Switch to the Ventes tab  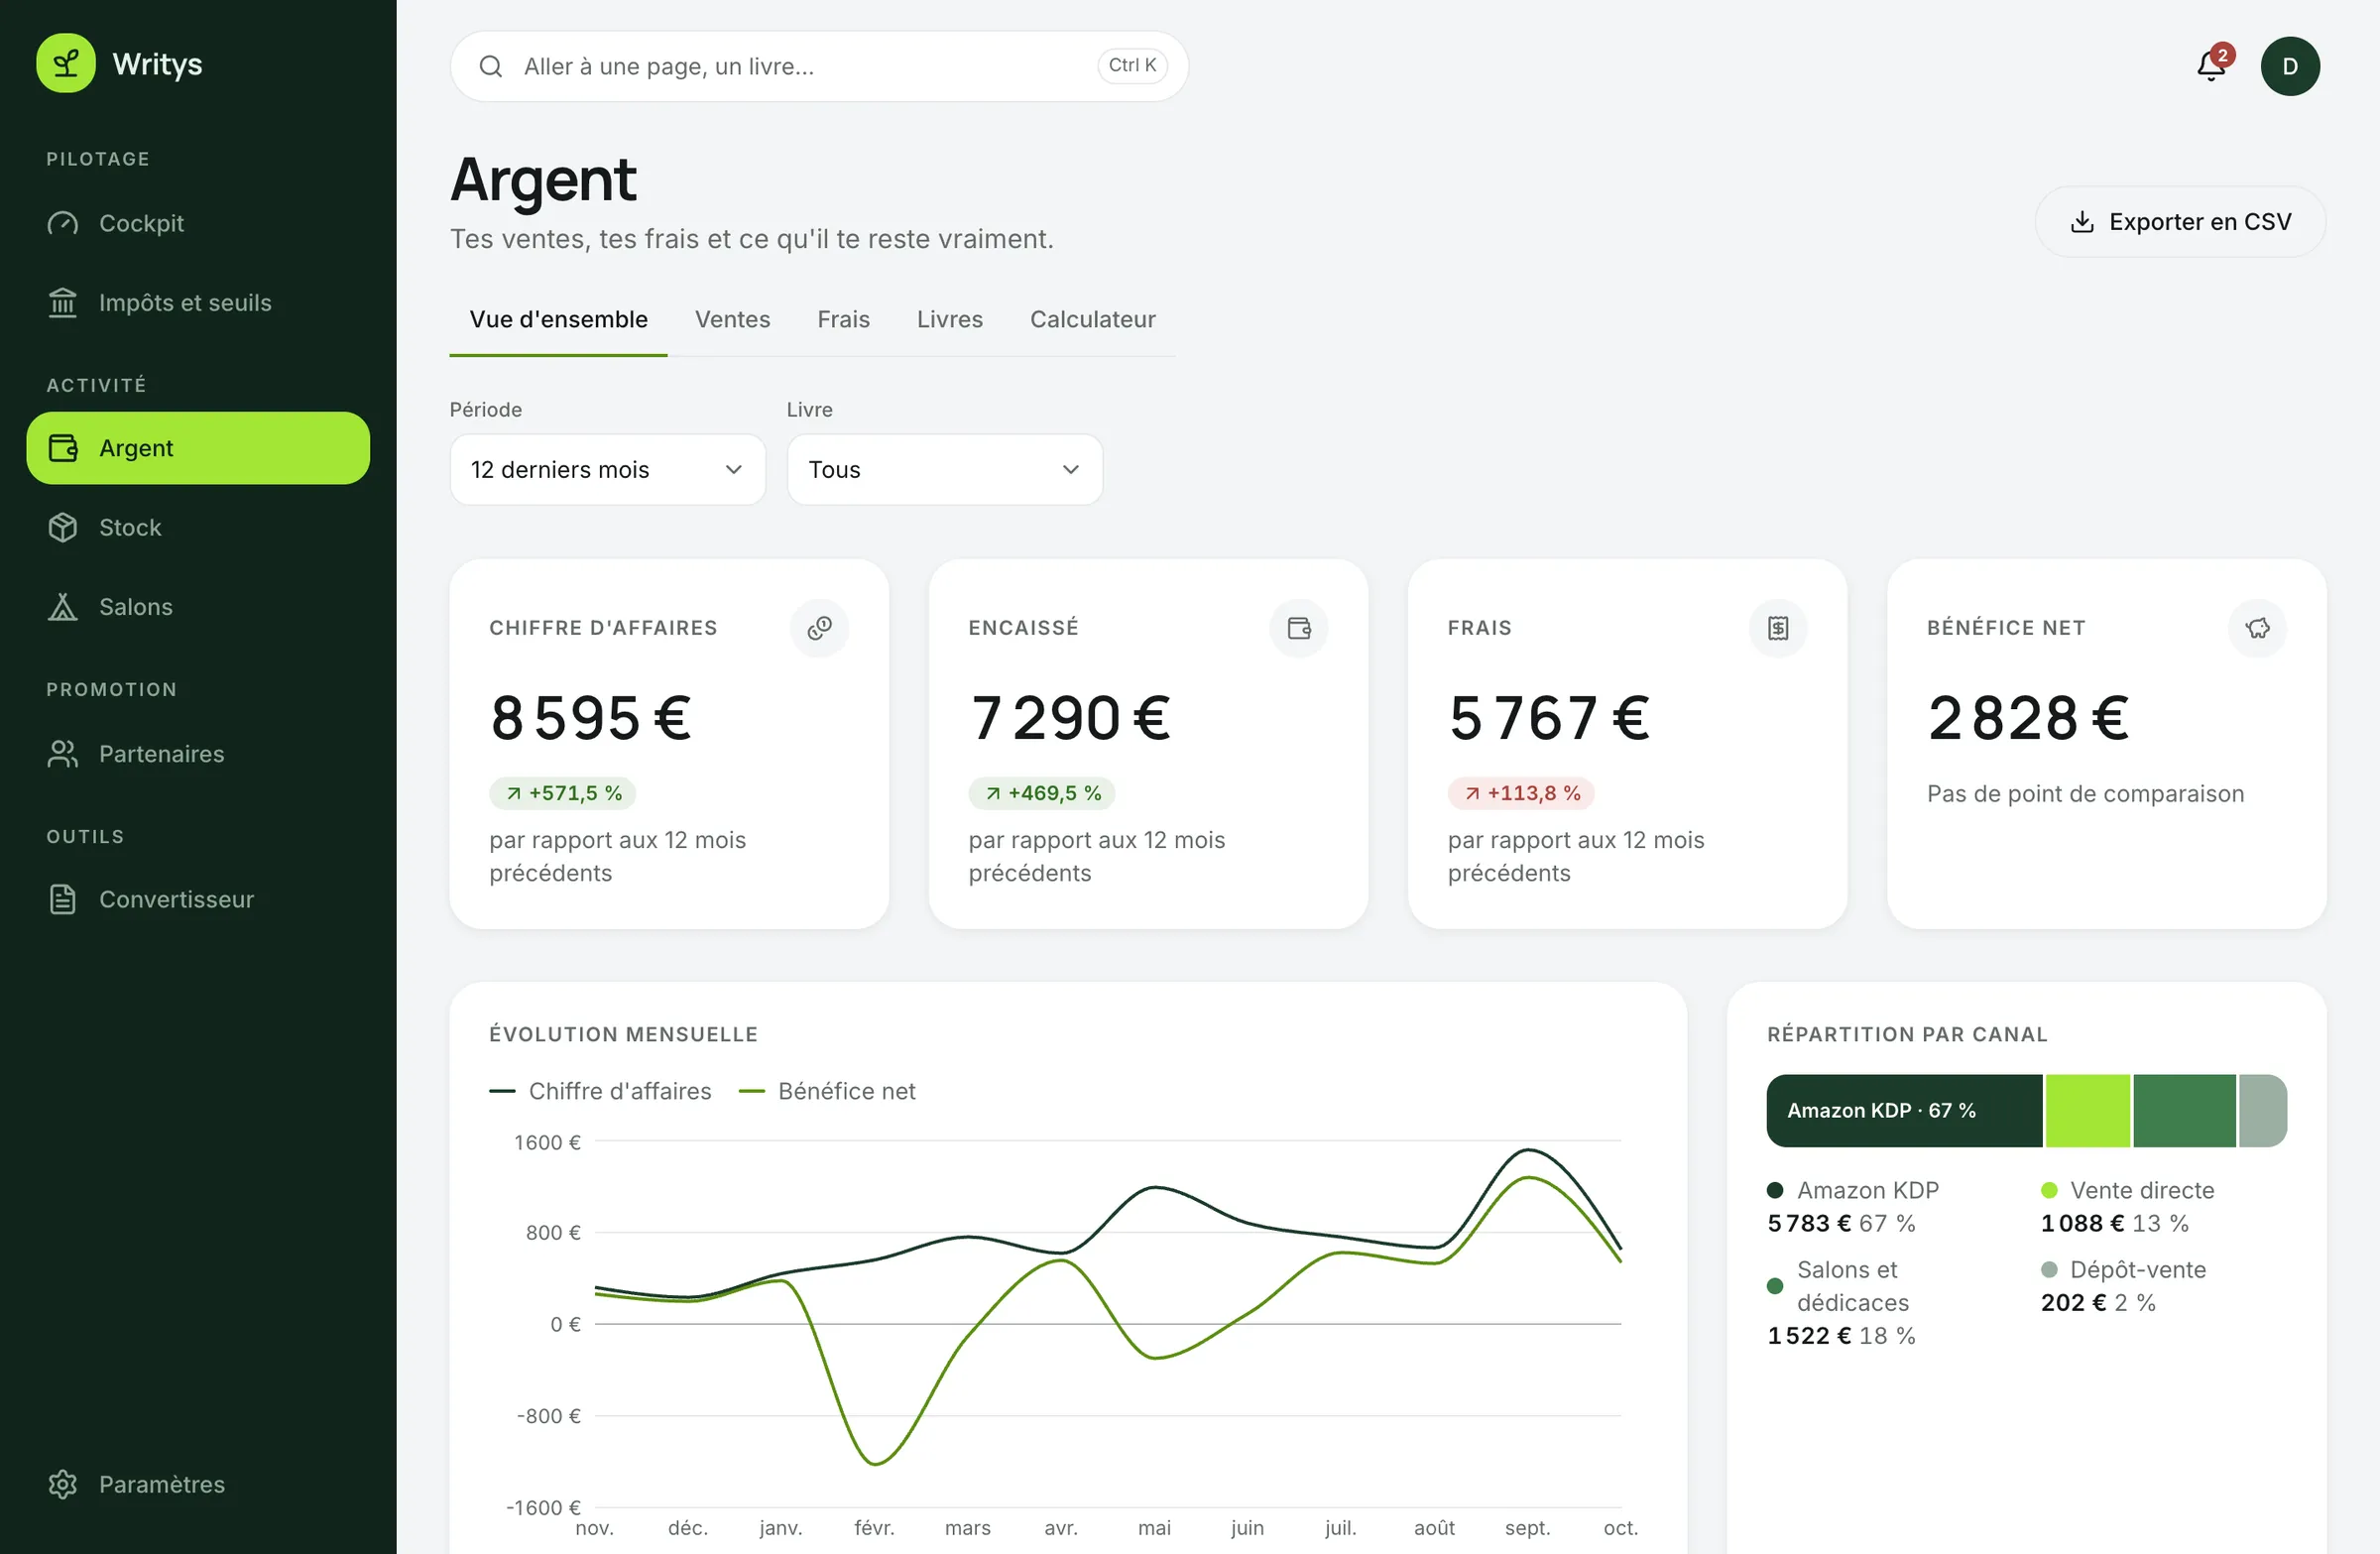coord(732,319)
